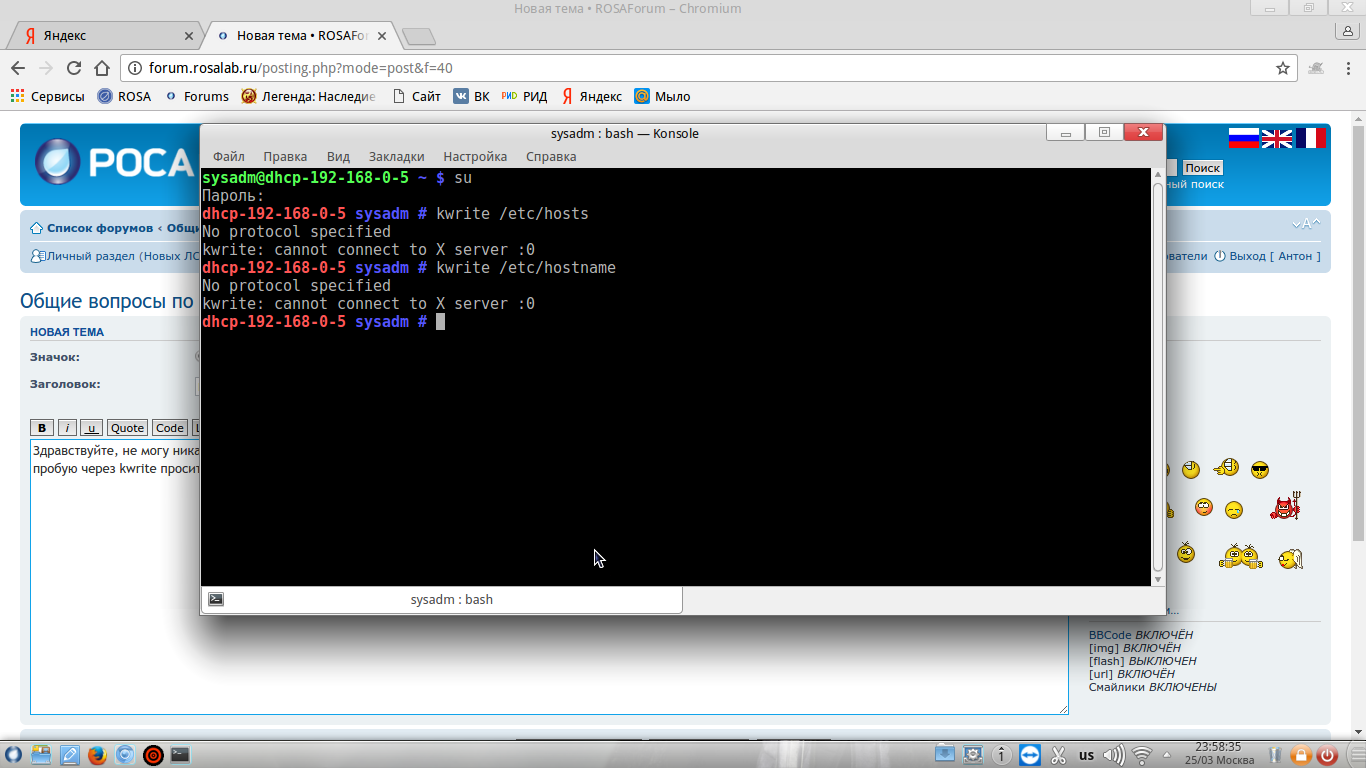Change forum font size control
This screenshot has height=768, width=1366.
point(1306,224)
